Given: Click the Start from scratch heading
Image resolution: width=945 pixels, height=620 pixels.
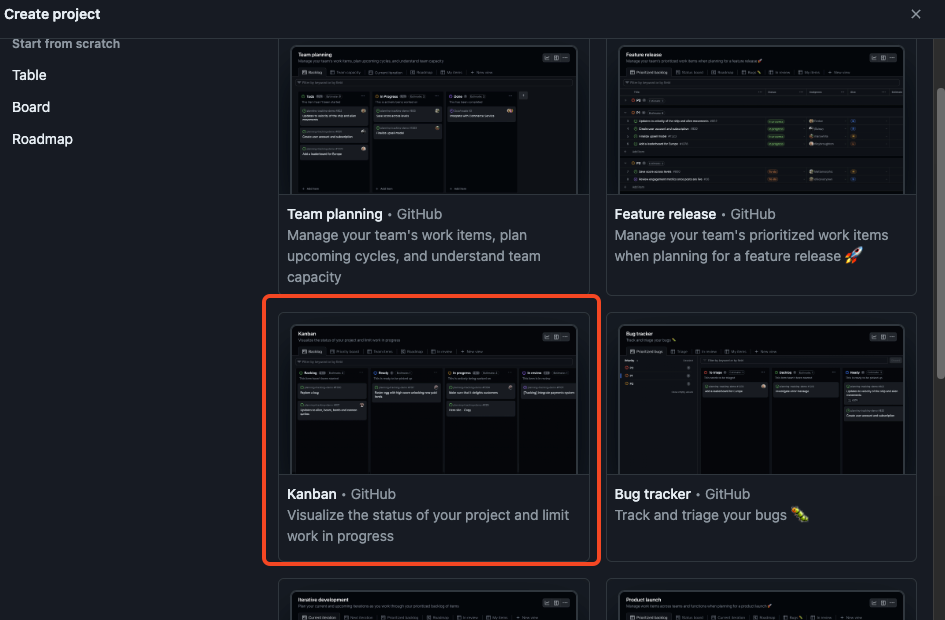Looking at the screenshot, I should [x=66, y=44].
